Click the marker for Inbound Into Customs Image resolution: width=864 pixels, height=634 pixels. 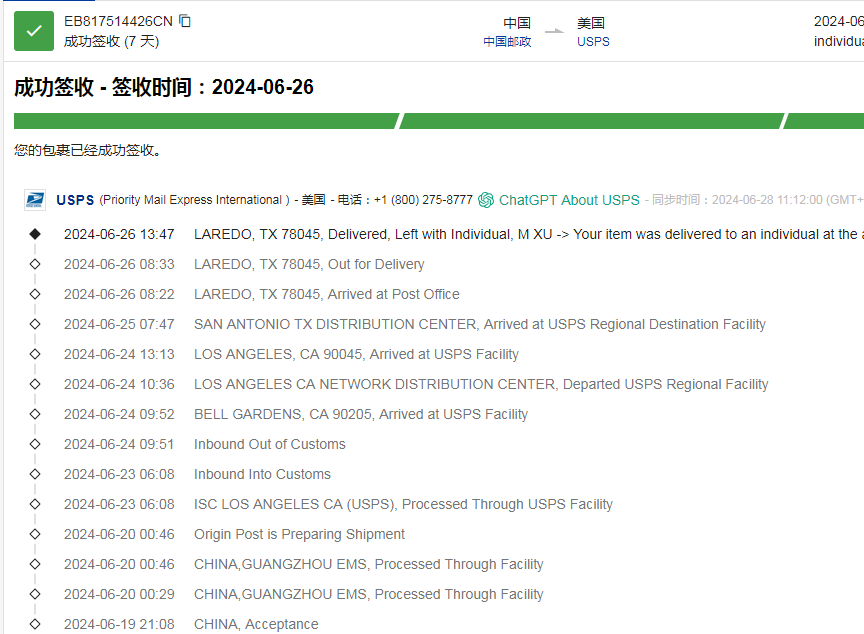[x=35, y=474]
